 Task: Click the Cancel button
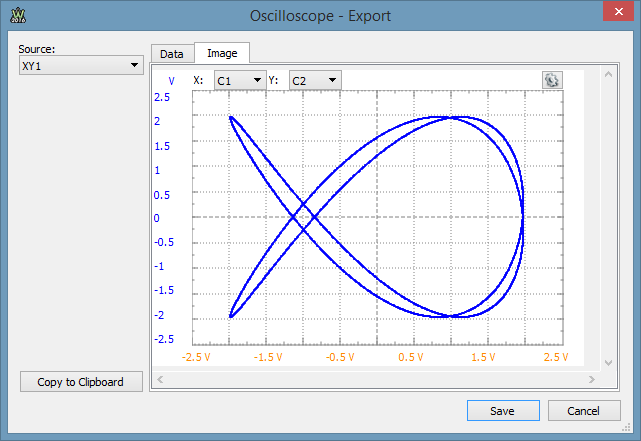tap(583, 410)
